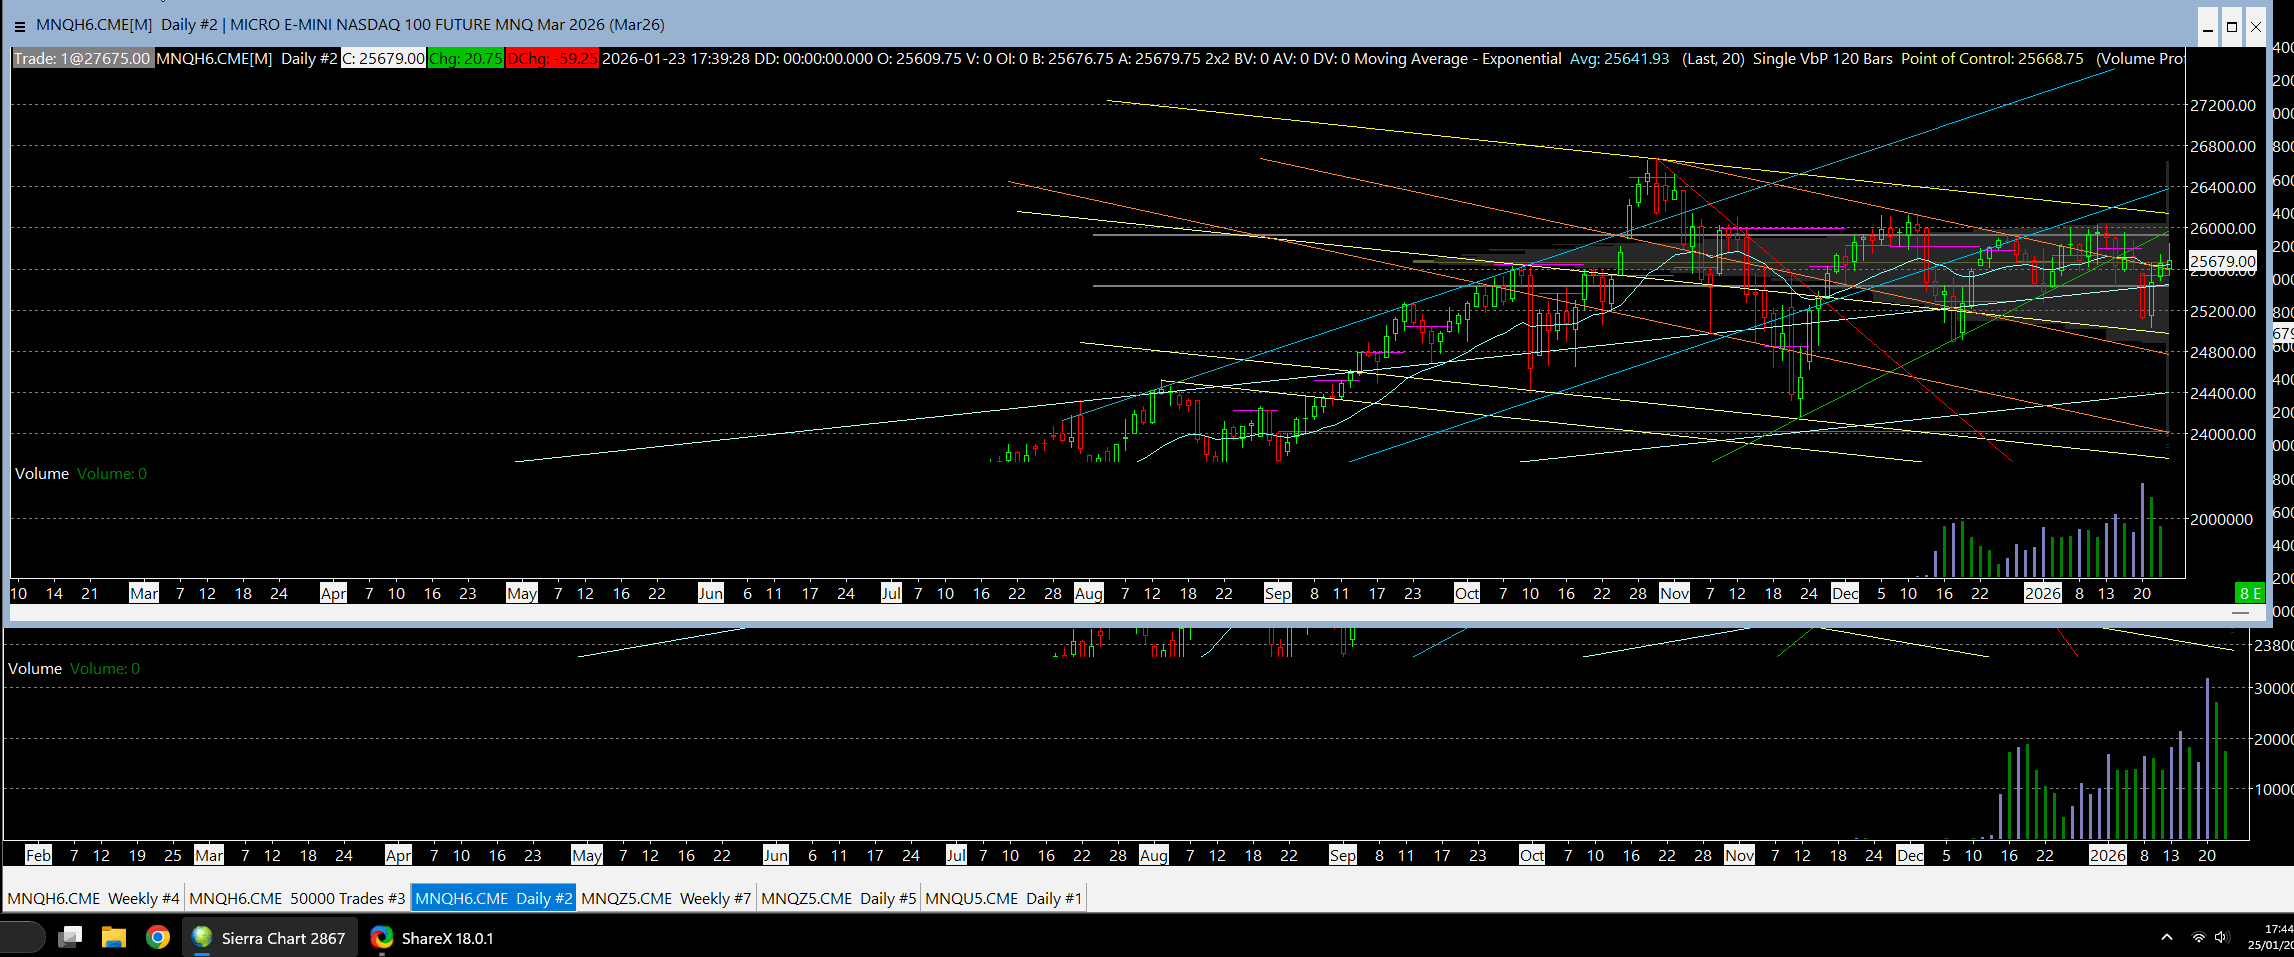
Task: Click the green 8 E indicator box
Action: point(2250,593)
